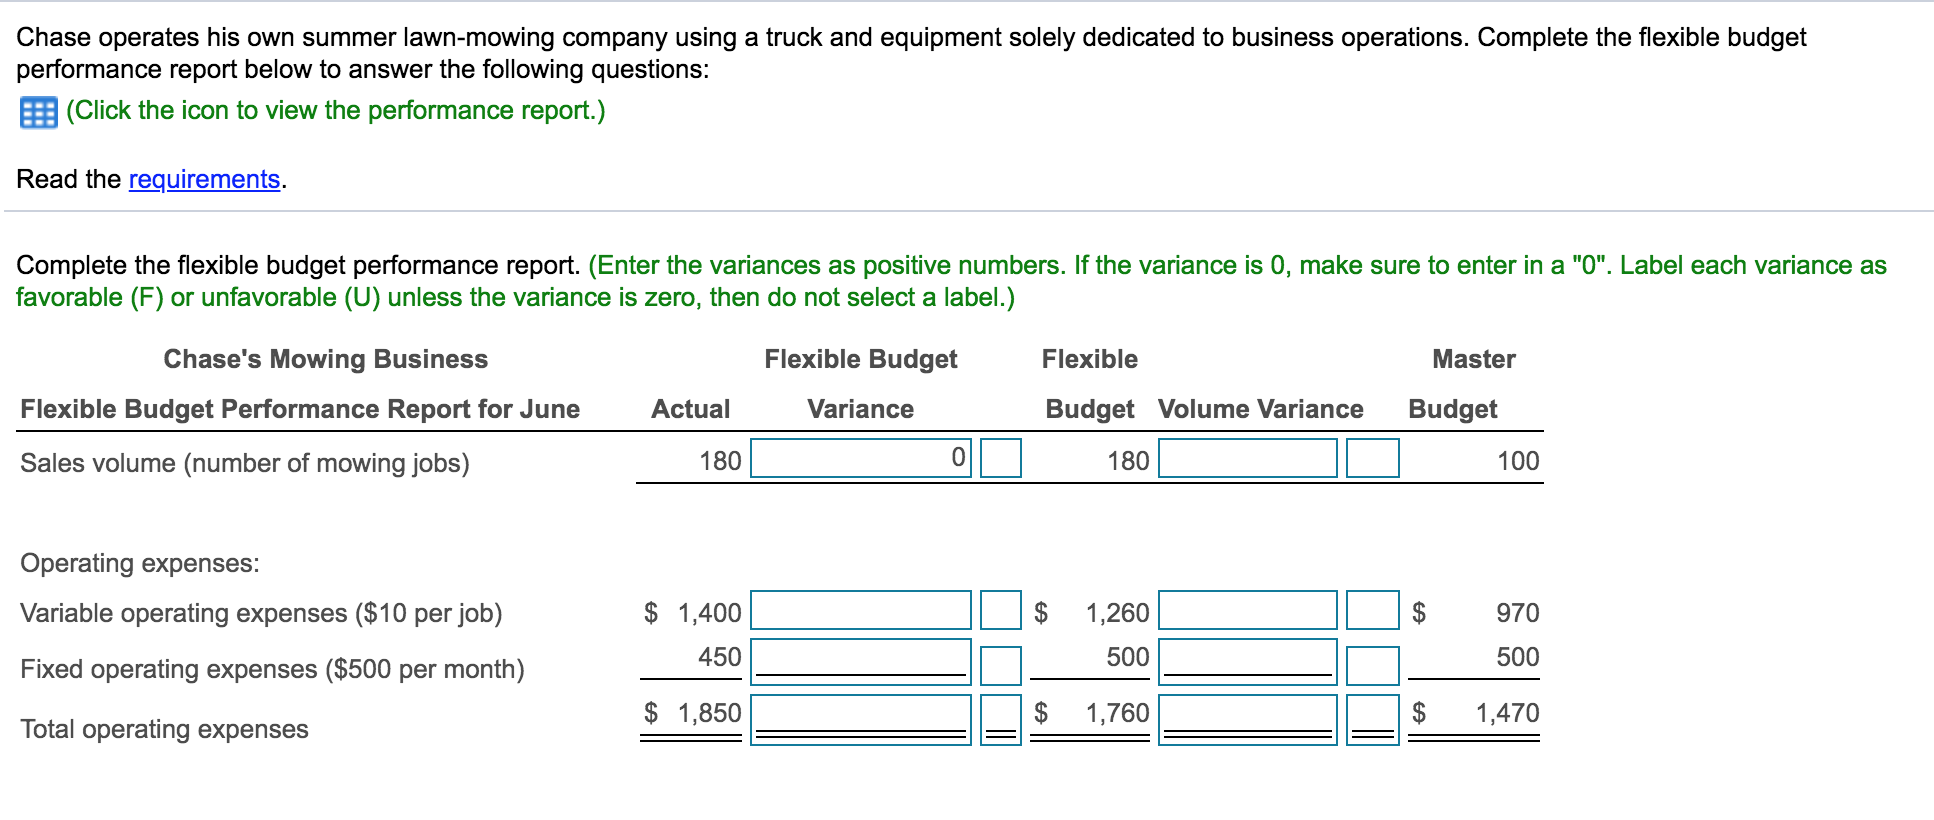
Task: Click the 'Master' column header word
Action: pyautogui.click(x=1474, y=359)
